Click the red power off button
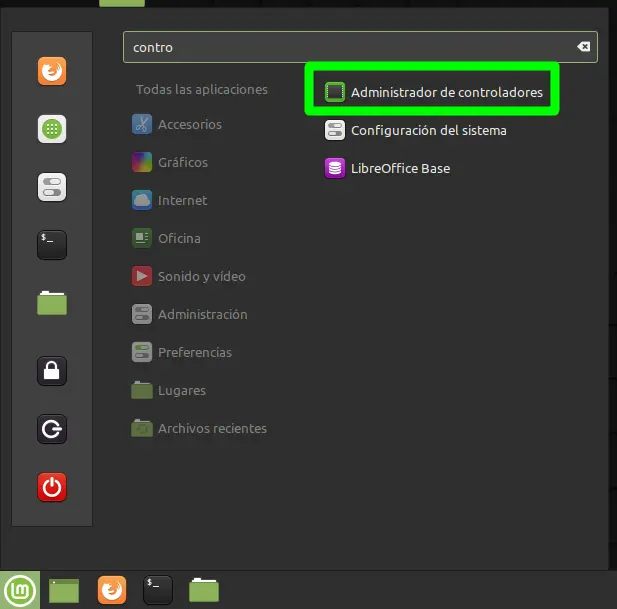The height and width of the screenshot is (609, 617). click(x=52, y=487)
